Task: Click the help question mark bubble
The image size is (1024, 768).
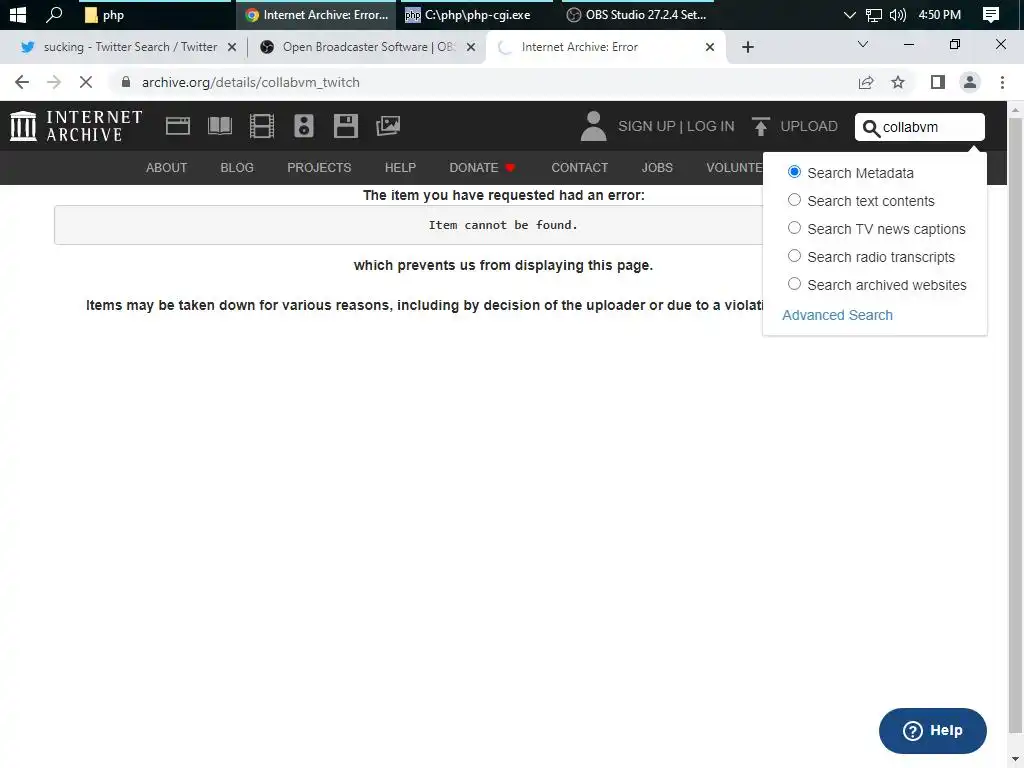Action: 933,730
